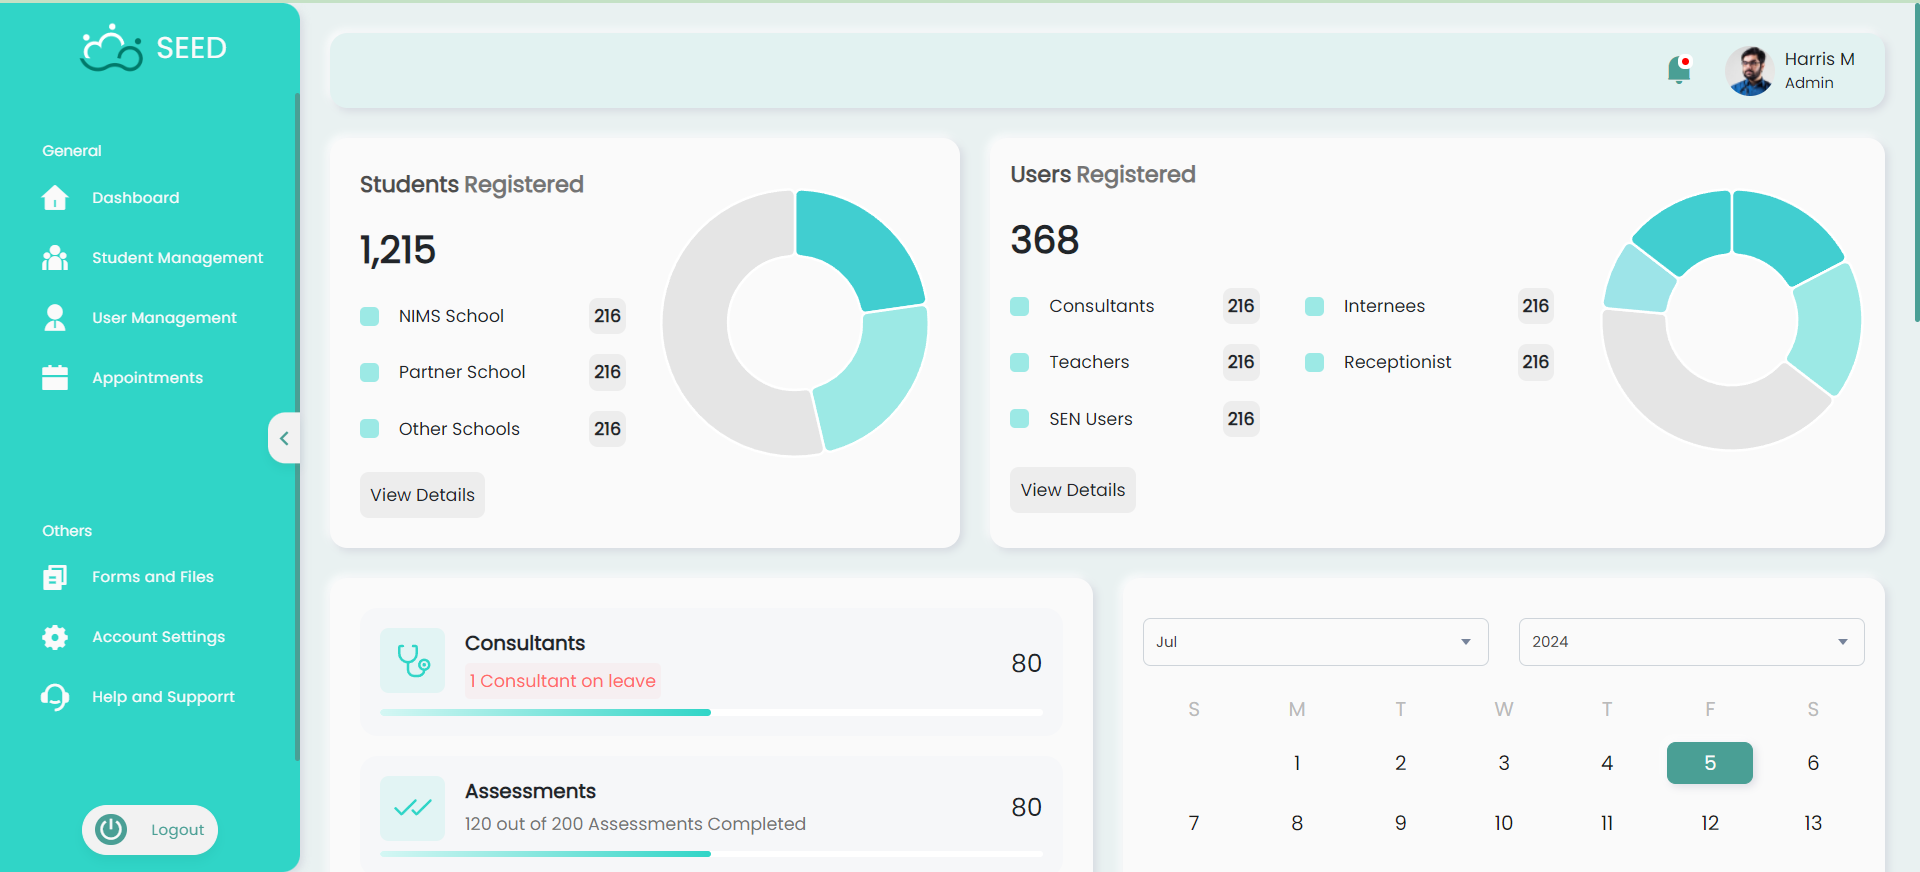
Task: Open the Jul month dropdown
Action: coord(1315,642)
